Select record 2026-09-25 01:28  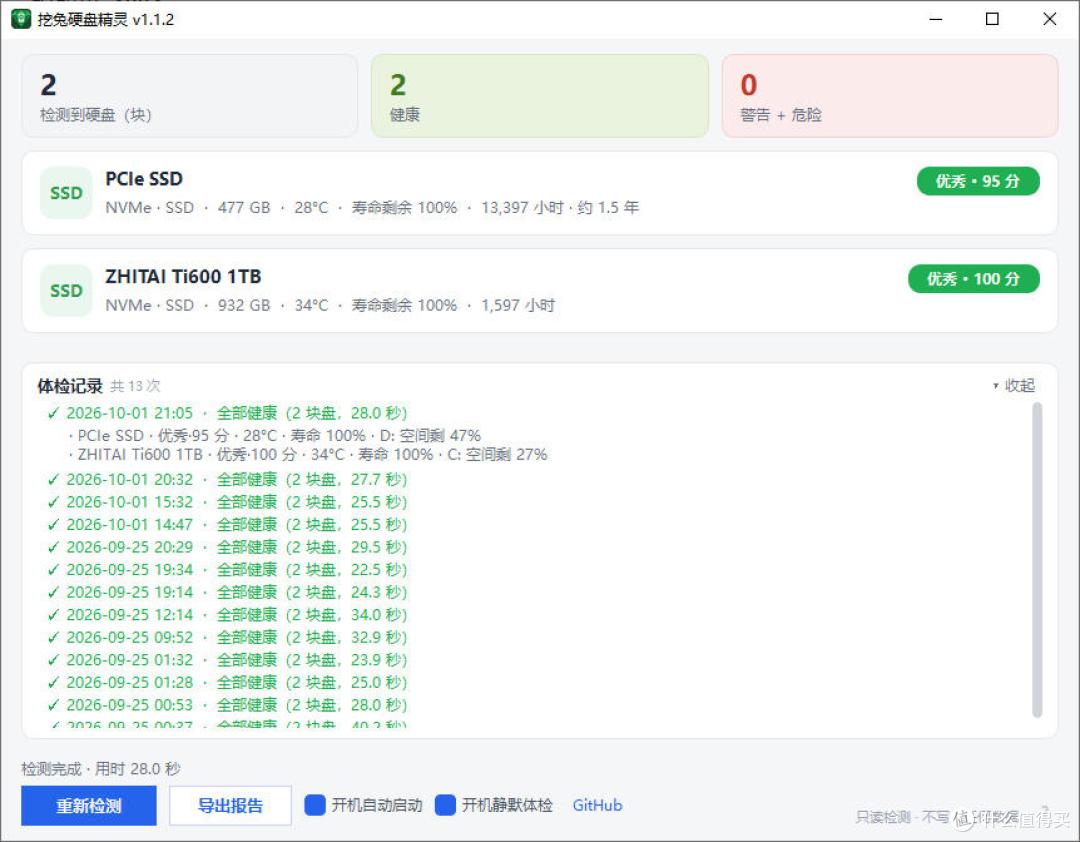(x=227, y=682)
